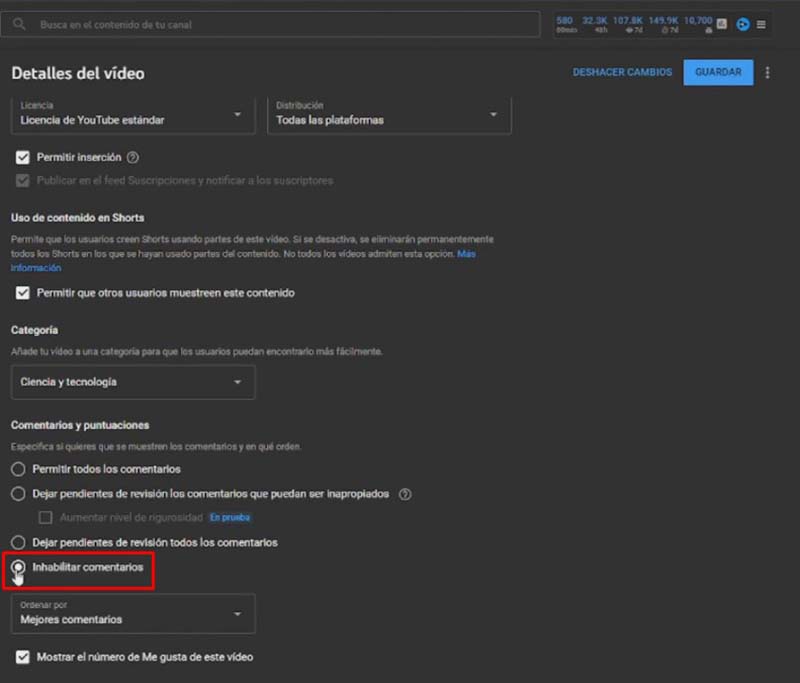Toggle Aumentar nivel de rigurosidad checkbox

click(x=45, y=518)
